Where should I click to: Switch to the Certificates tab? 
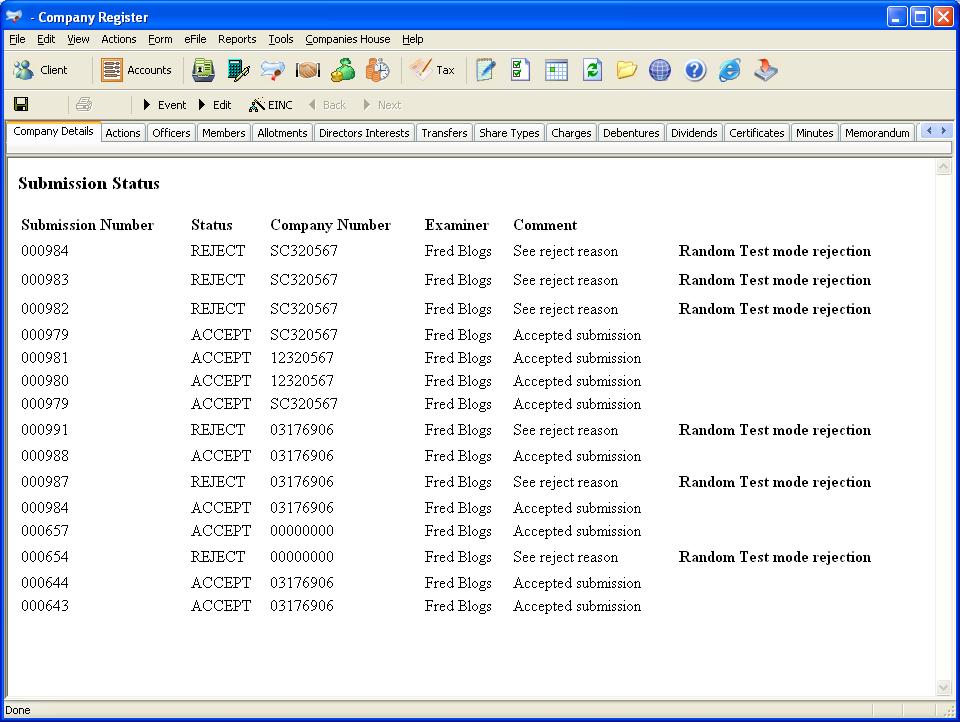click(x=757, y=133)
